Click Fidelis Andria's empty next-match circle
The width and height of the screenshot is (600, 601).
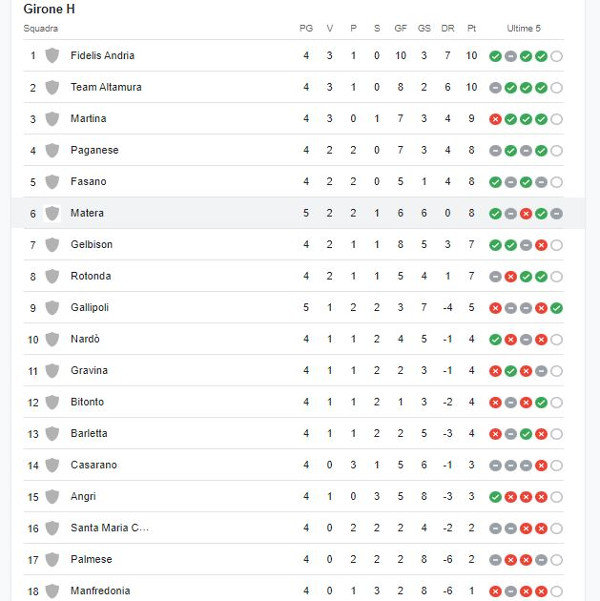pos(556,56)
